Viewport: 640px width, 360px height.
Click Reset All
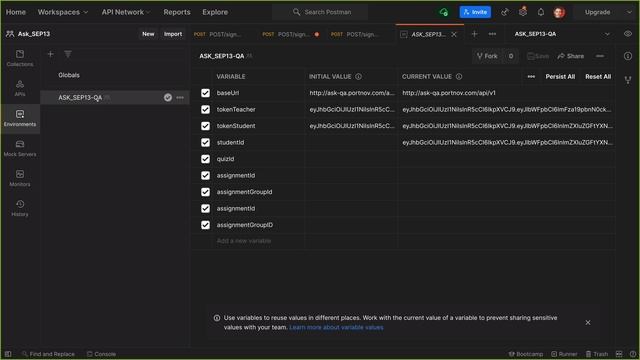pos(598,76)
